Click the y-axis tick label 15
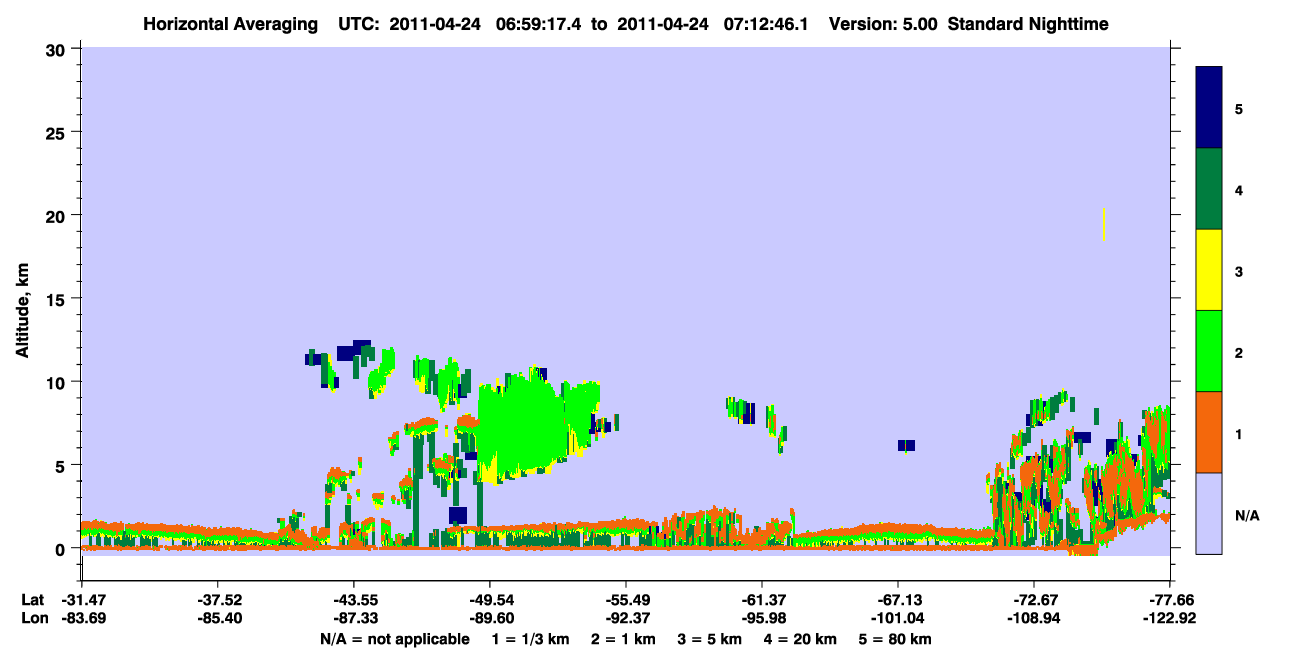 coord(58,299)
